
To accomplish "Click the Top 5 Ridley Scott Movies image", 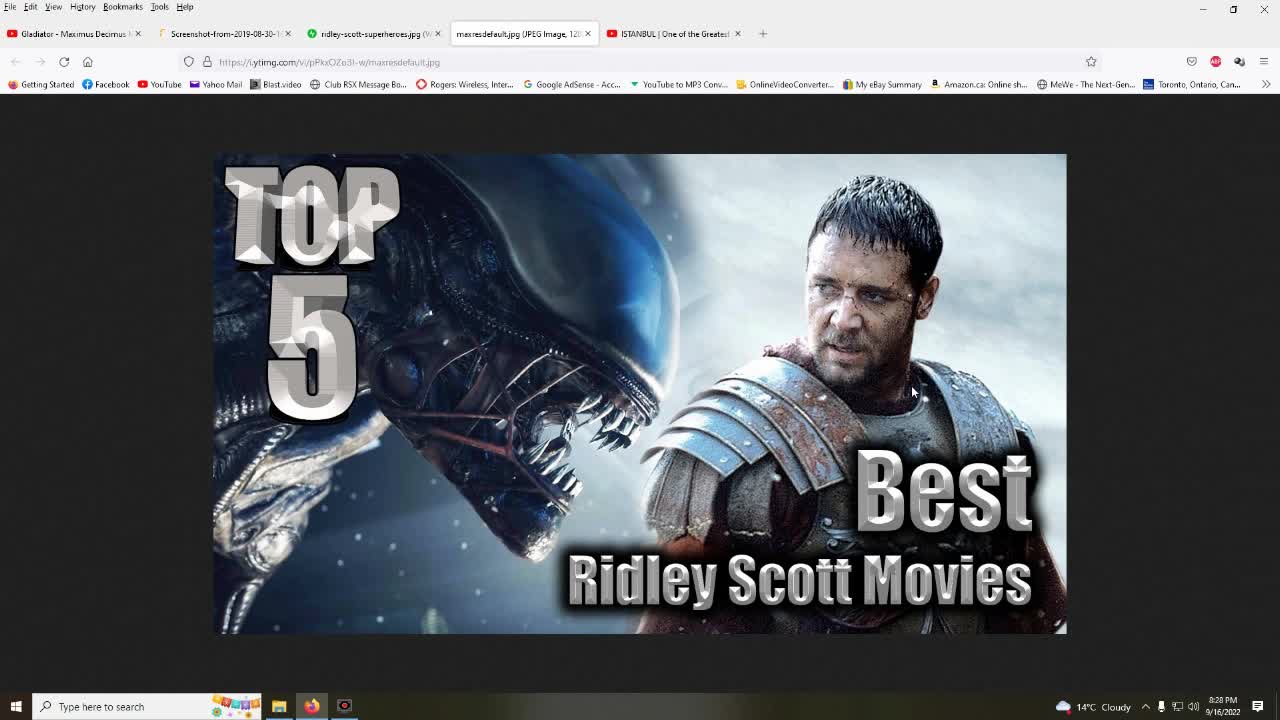I will pos(640,394).
